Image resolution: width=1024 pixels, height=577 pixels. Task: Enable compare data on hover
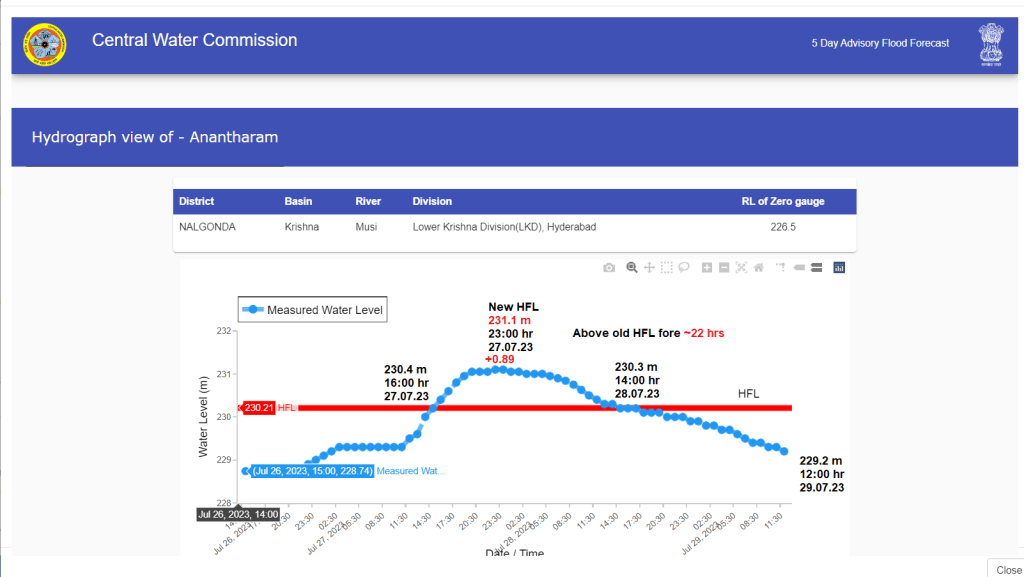[816, 268]
